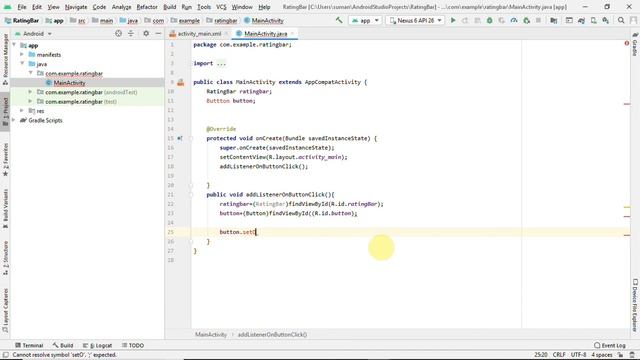Click the CRLF line separator status entry

(559, 355)
